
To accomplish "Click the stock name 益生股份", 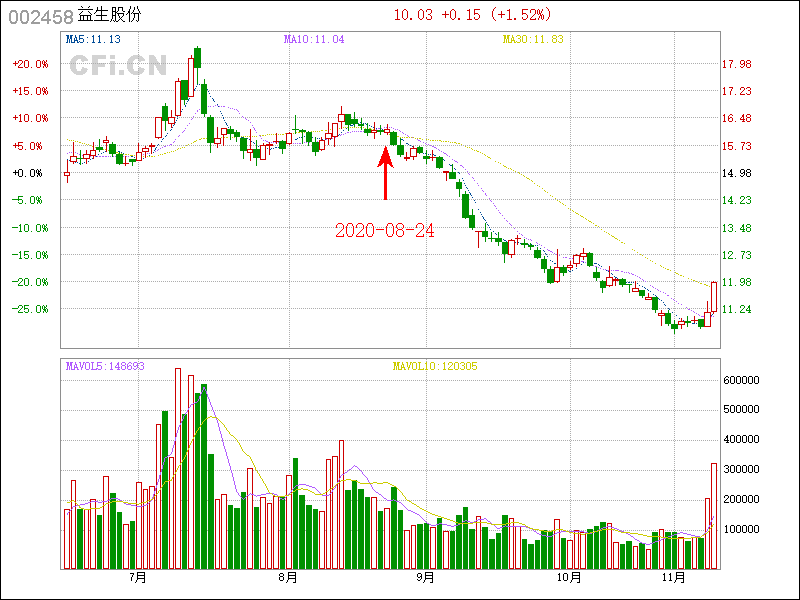I will coord(113,16).
